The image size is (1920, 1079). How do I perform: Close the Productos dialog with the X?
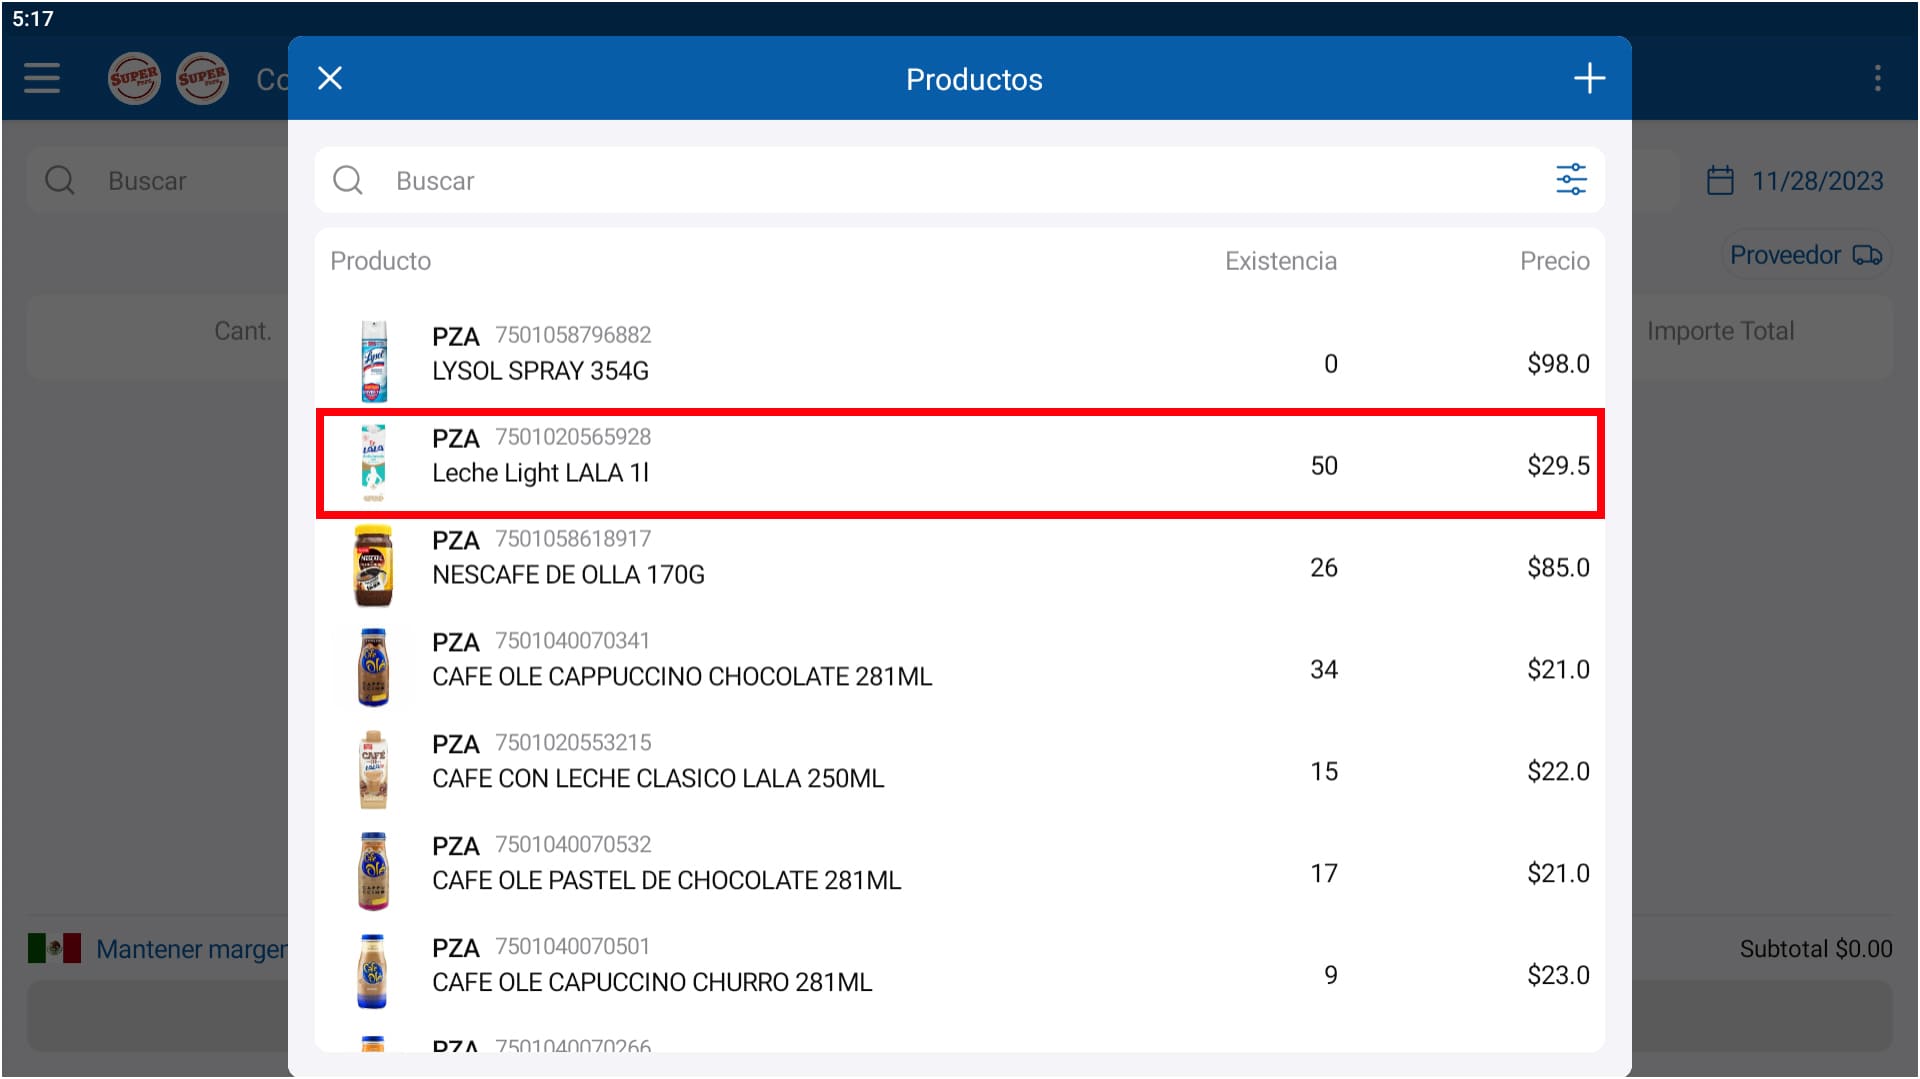330,79
